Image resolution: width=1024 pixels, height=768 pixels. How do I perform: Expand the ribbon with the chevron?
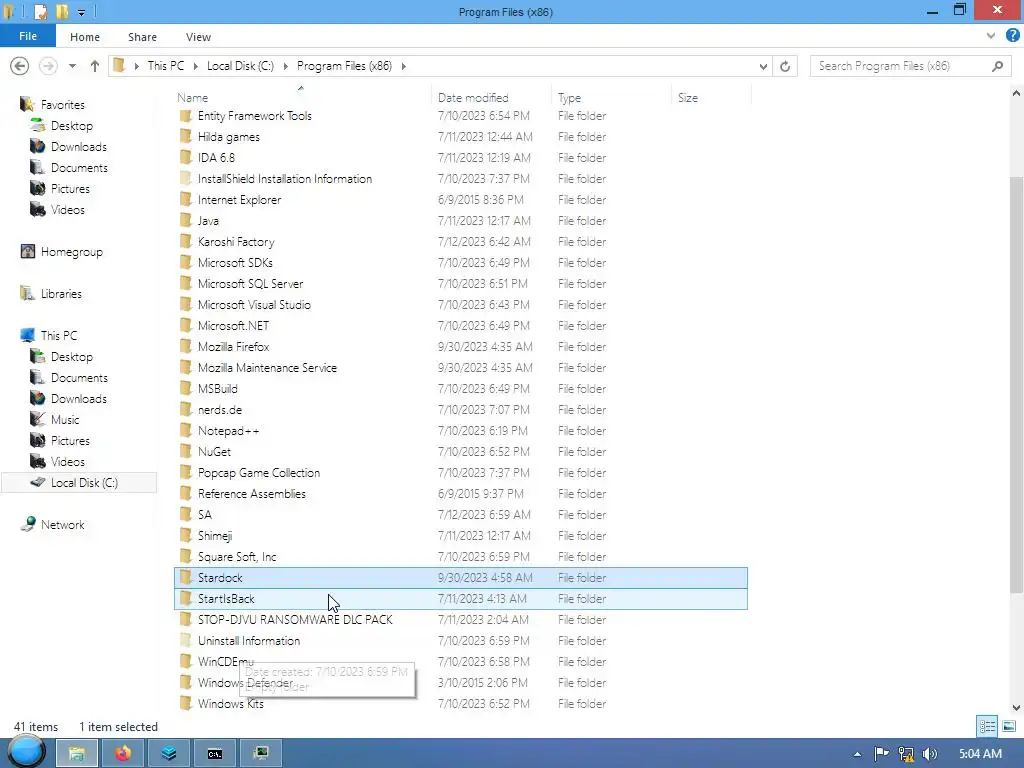click(x=991, y=36)
